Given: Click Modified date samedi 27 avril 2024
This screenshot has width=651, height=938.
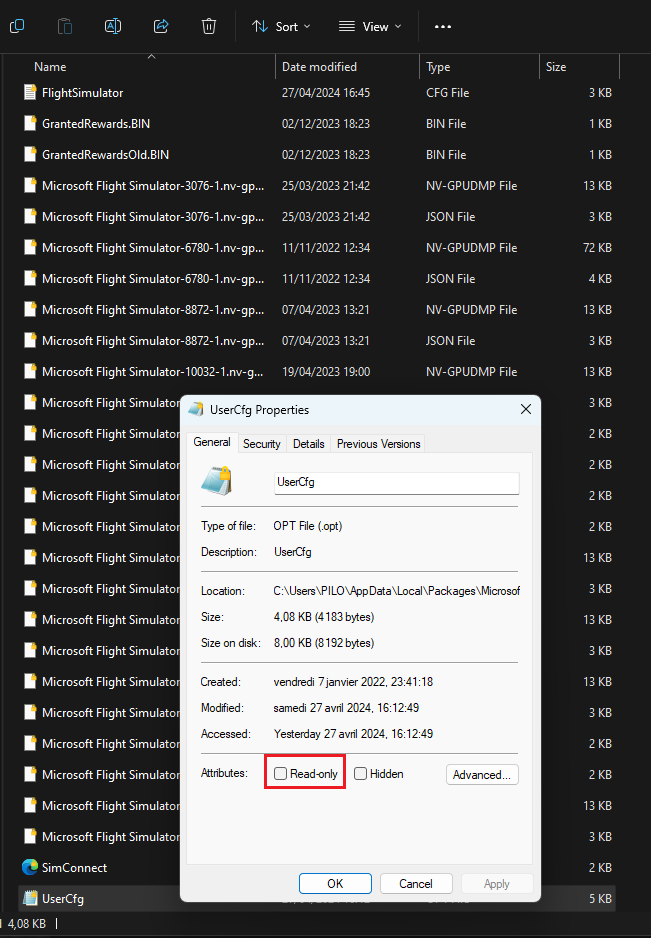Looking at the screenshot, I should pyautogui.click(x=346, y=708).
